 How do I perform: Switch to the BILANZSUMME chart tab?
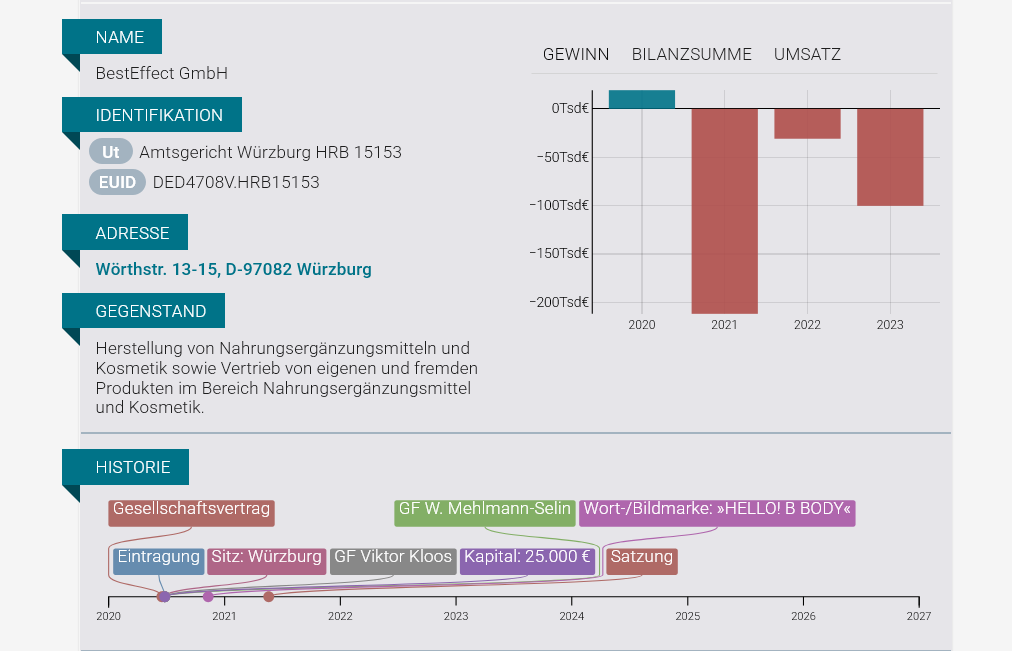(x=691, y=54)
